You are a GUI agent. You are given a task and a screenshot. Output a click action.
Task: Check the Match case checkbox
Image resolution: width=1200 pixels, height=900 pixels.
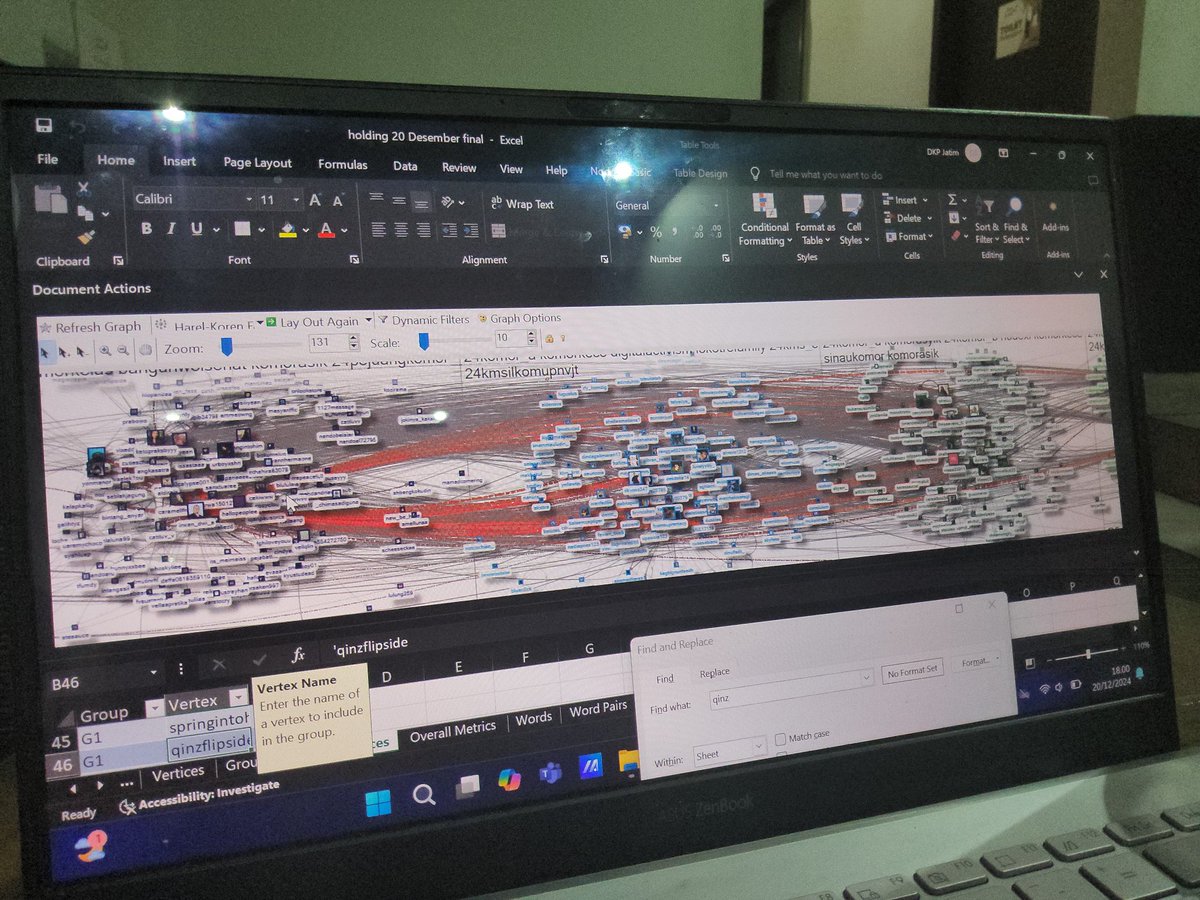780,738
